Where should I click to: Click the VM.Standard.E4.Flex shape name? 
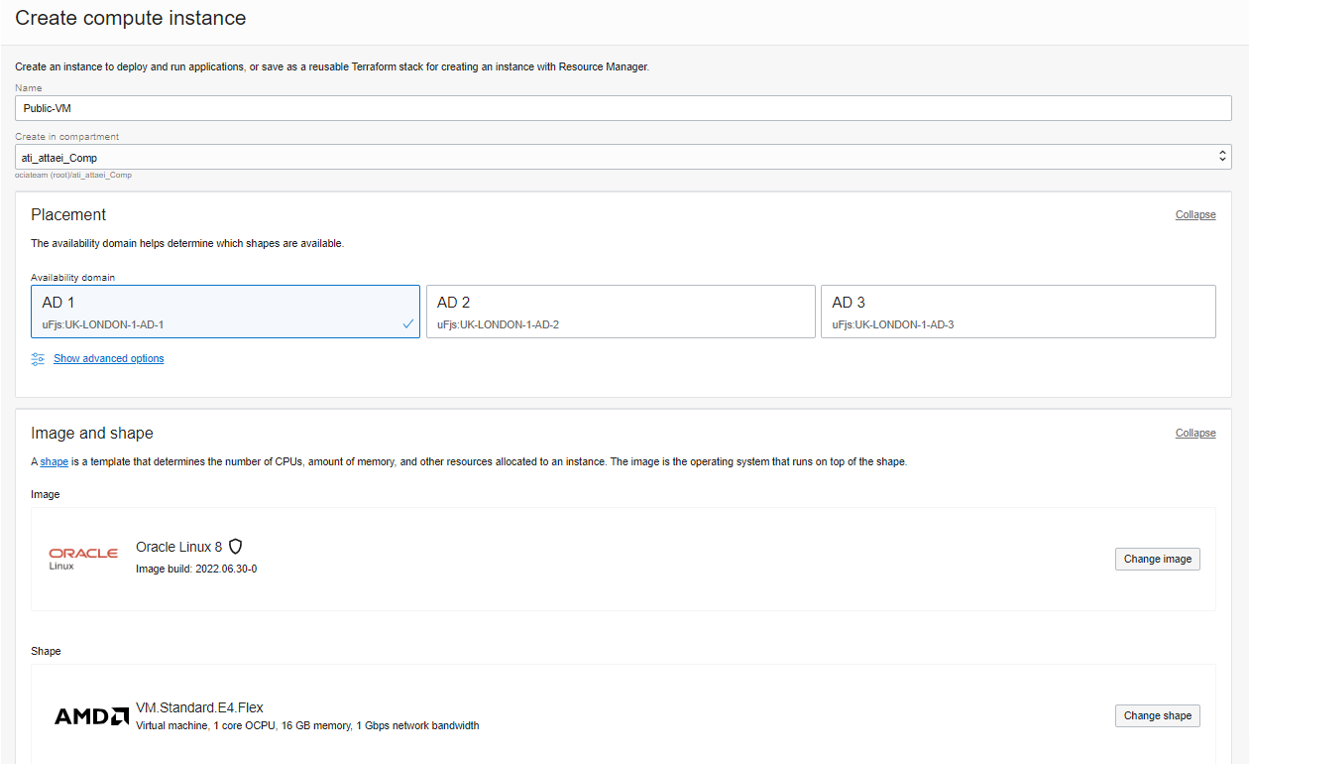pos(200,708)
